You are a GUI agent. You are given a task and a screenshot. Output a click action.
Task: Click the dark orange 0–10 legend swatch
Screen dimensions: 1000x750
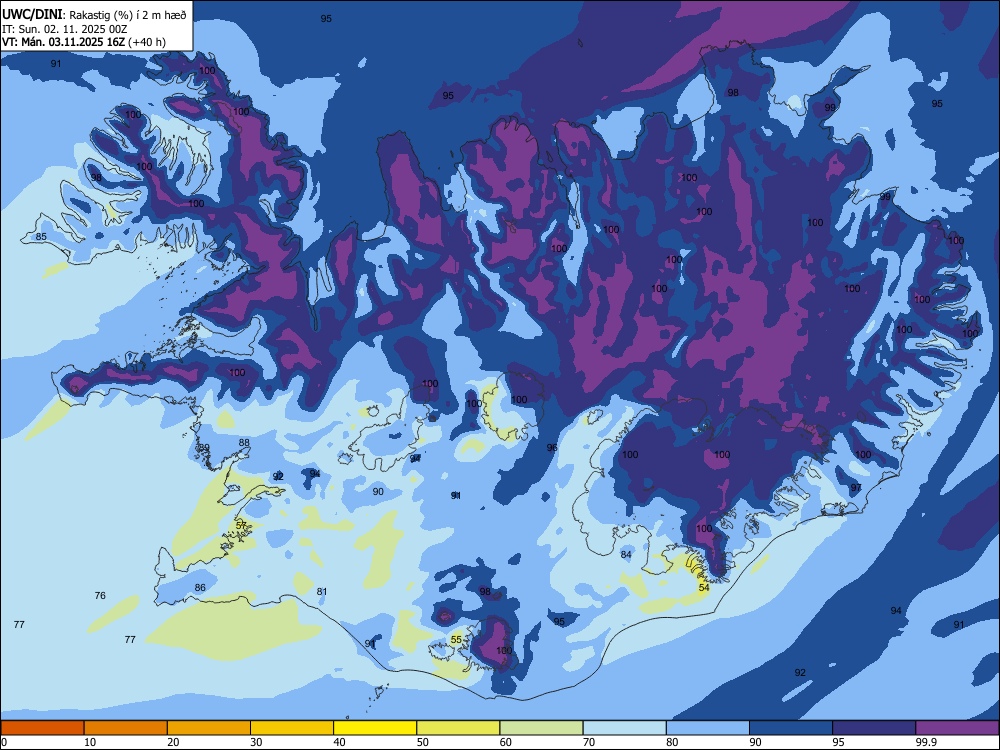pos(42,728)
